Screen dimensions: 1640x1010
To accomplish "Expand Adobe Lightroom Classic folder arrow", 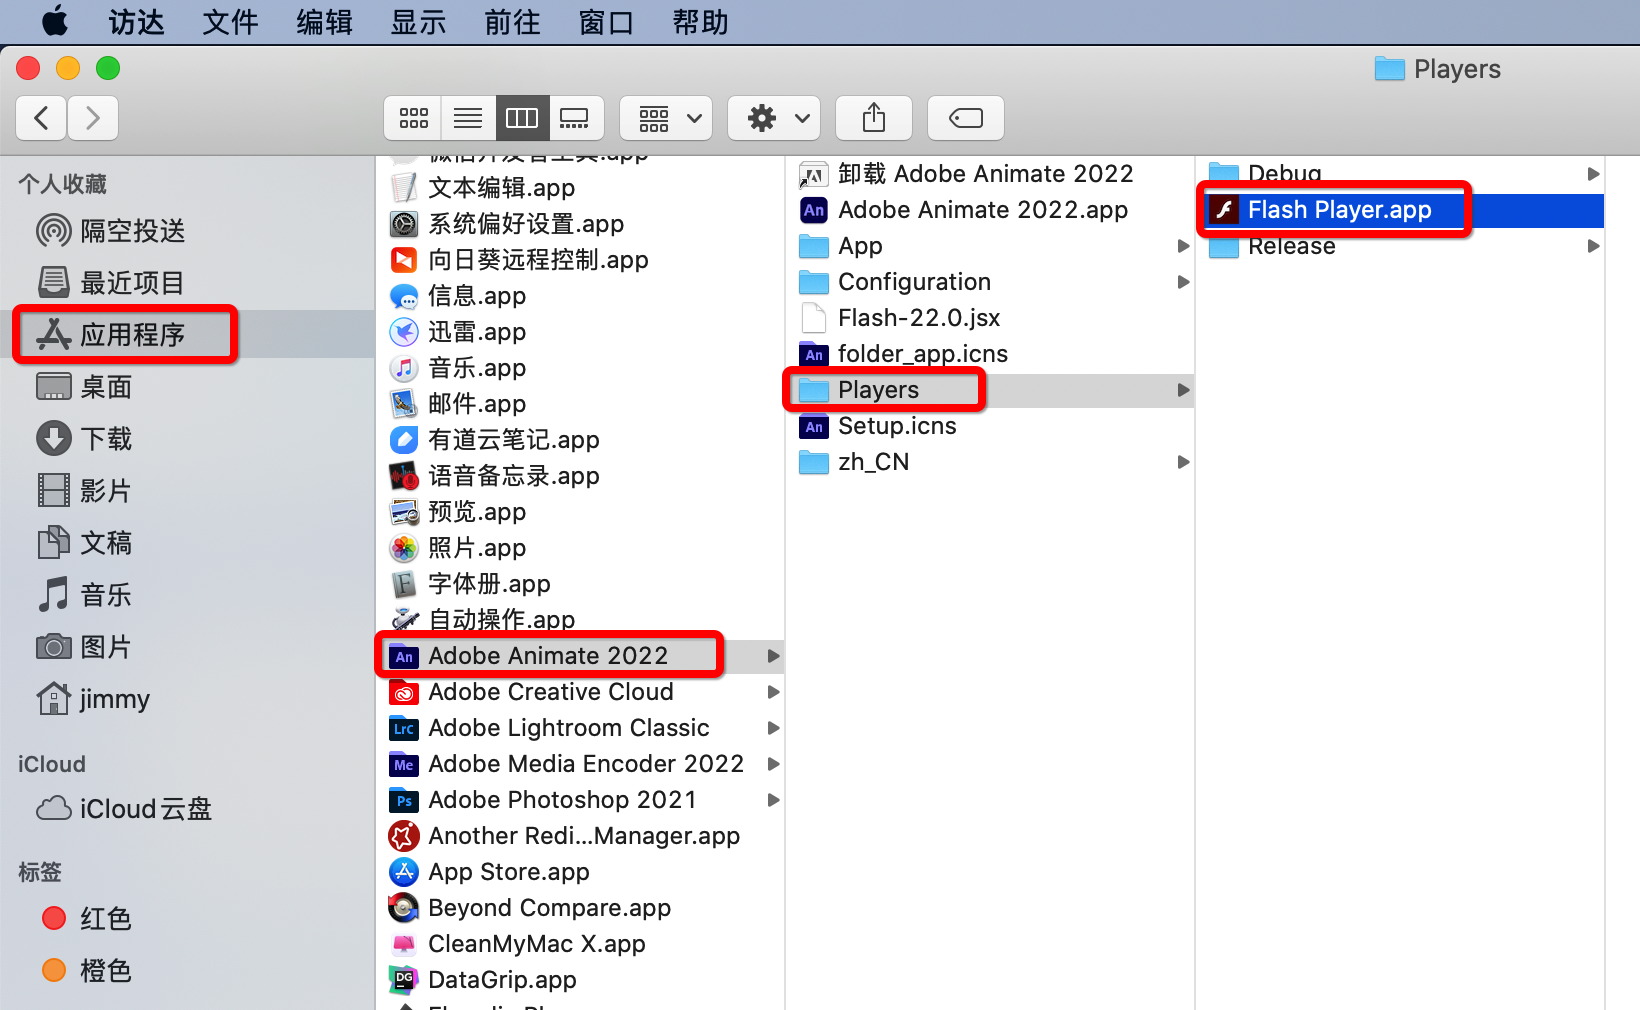I will [773, 728].
